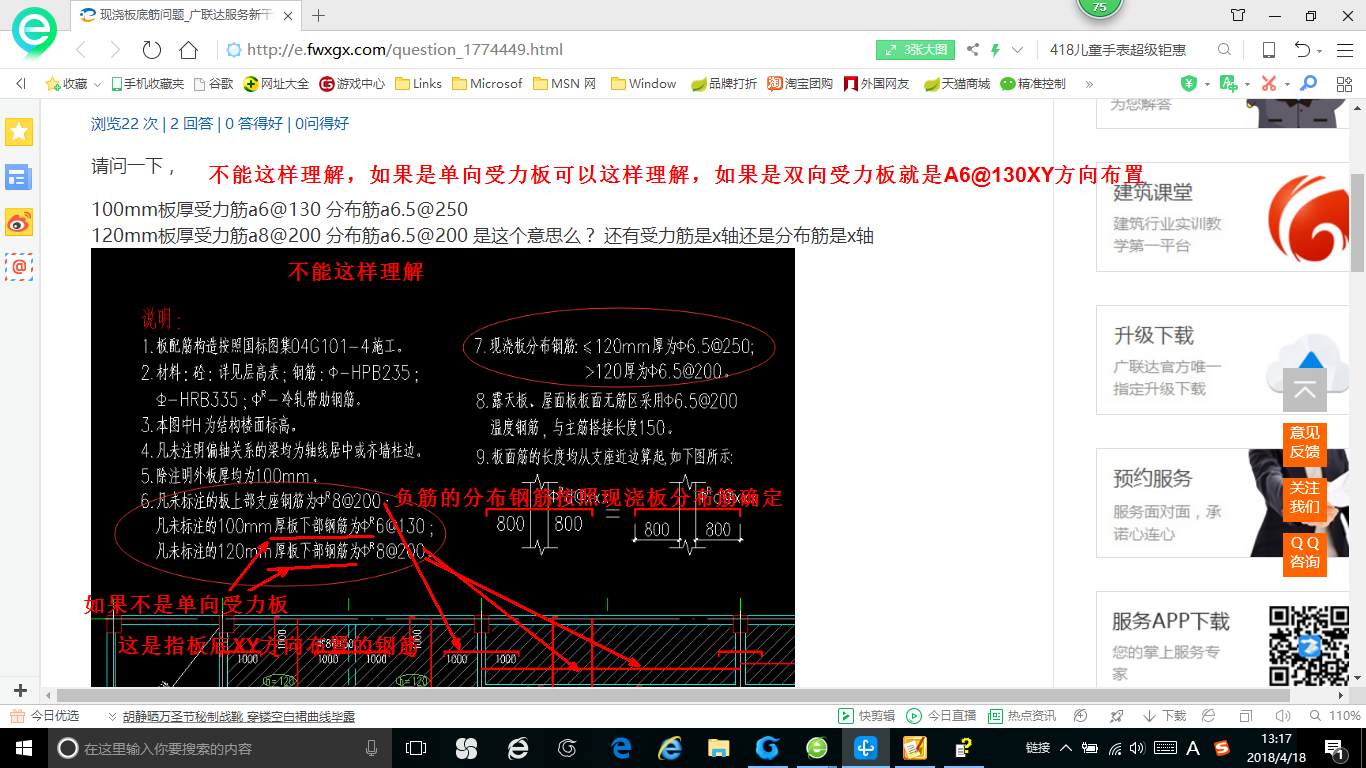Open the screenshot tool dropdown arrow
This screenshot has width=1366, height=768.
coord(1287,84)
